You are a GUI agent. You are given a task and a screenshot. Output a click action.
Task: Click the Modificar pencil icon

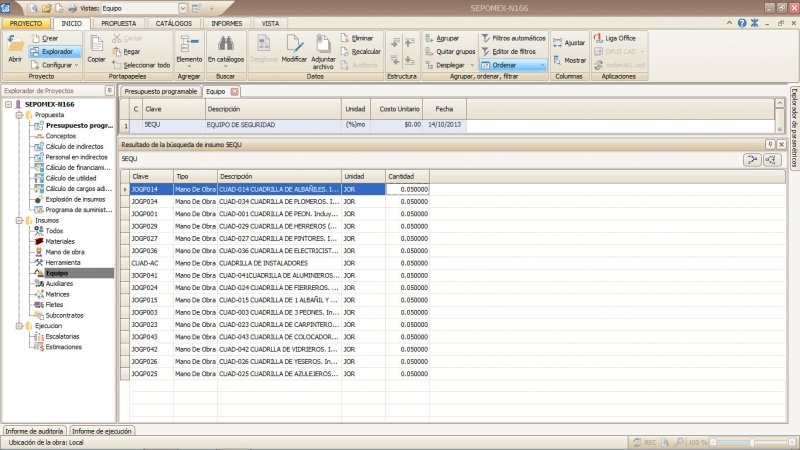point(294,46)
